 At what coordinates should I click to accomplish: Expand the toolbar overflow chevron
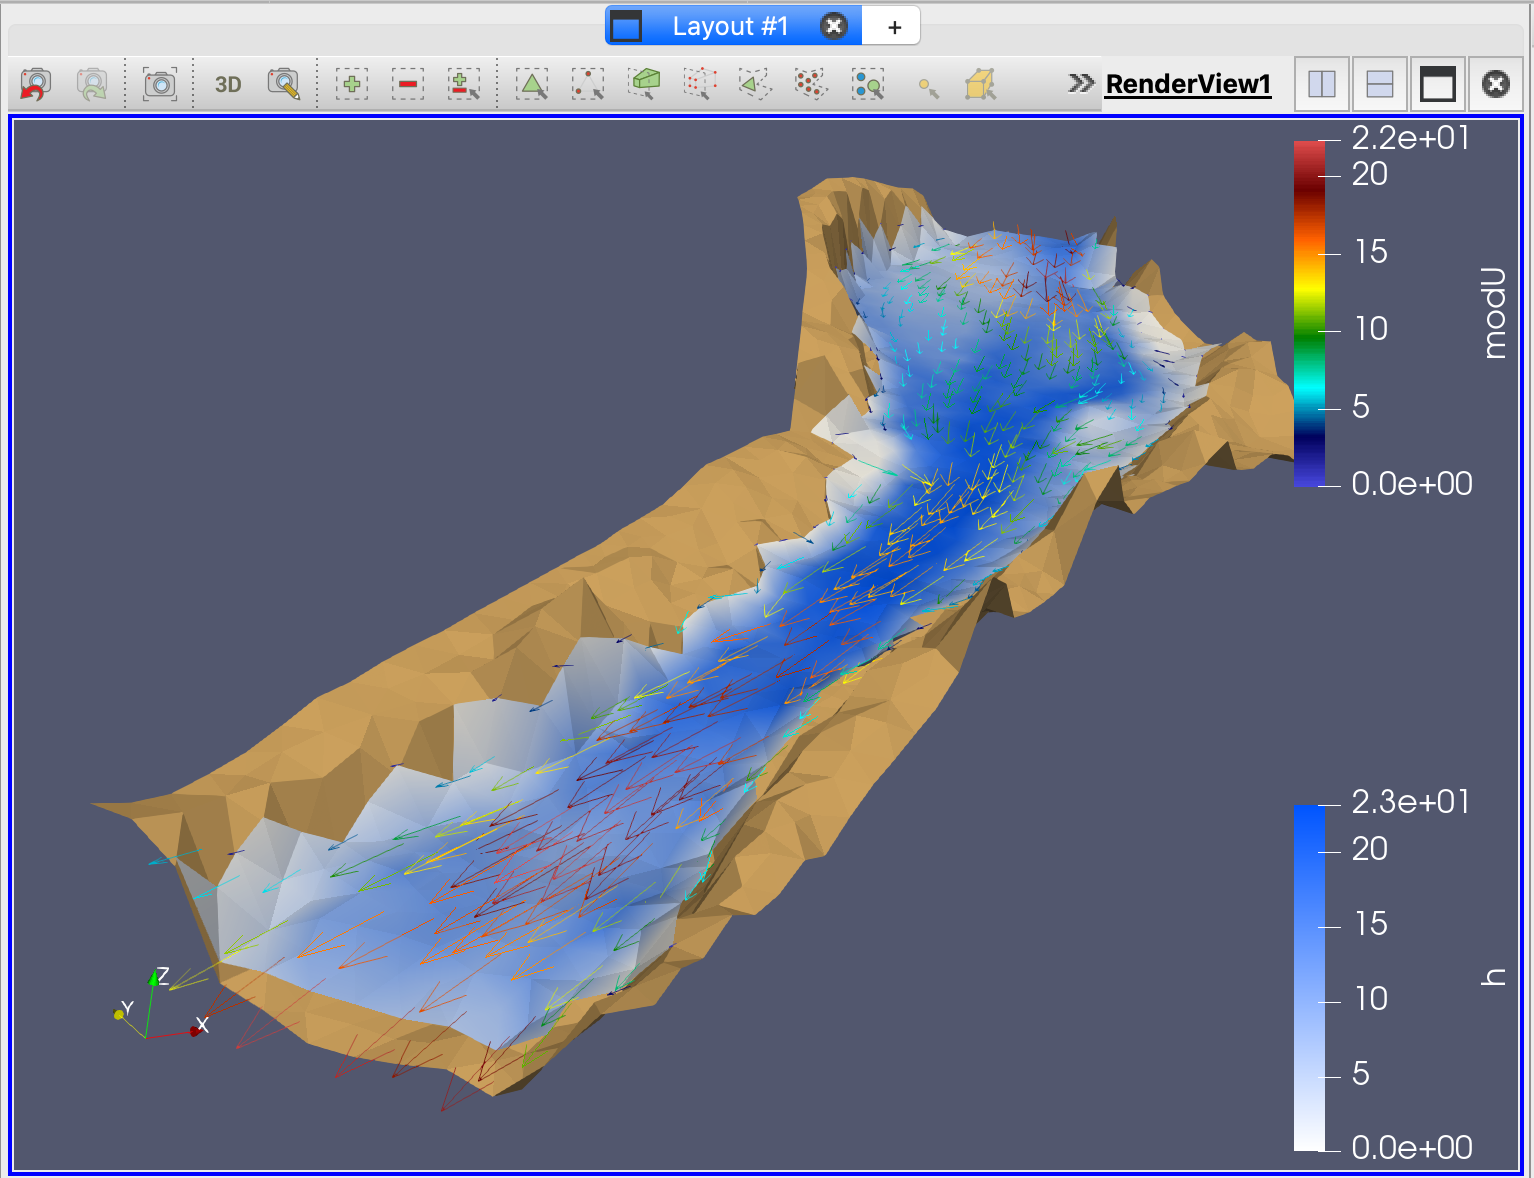point(1080,84)
